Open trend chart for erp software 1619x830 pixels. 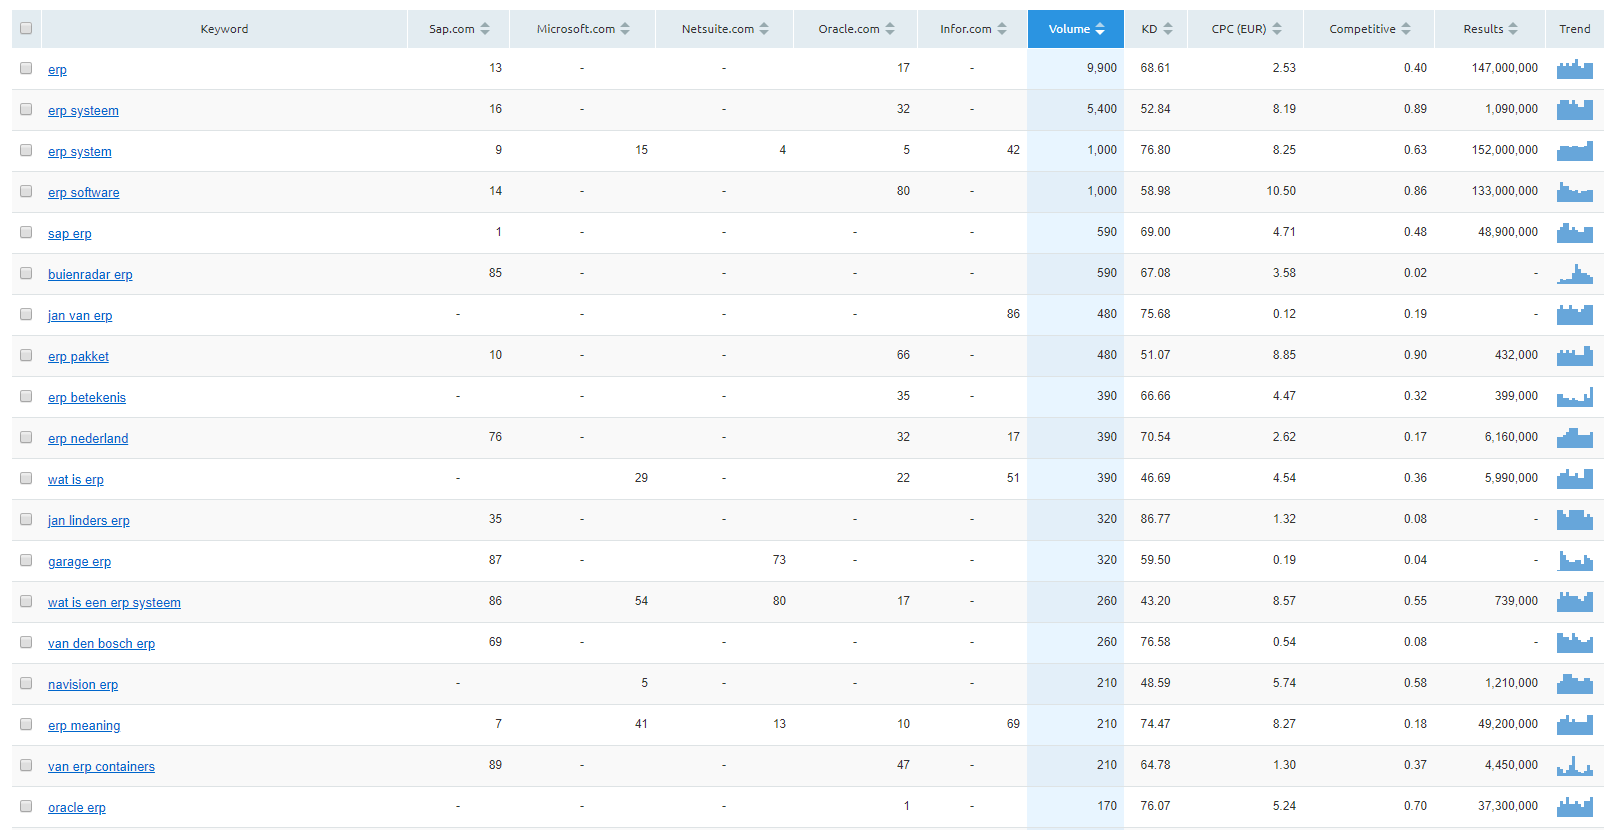1574,192
